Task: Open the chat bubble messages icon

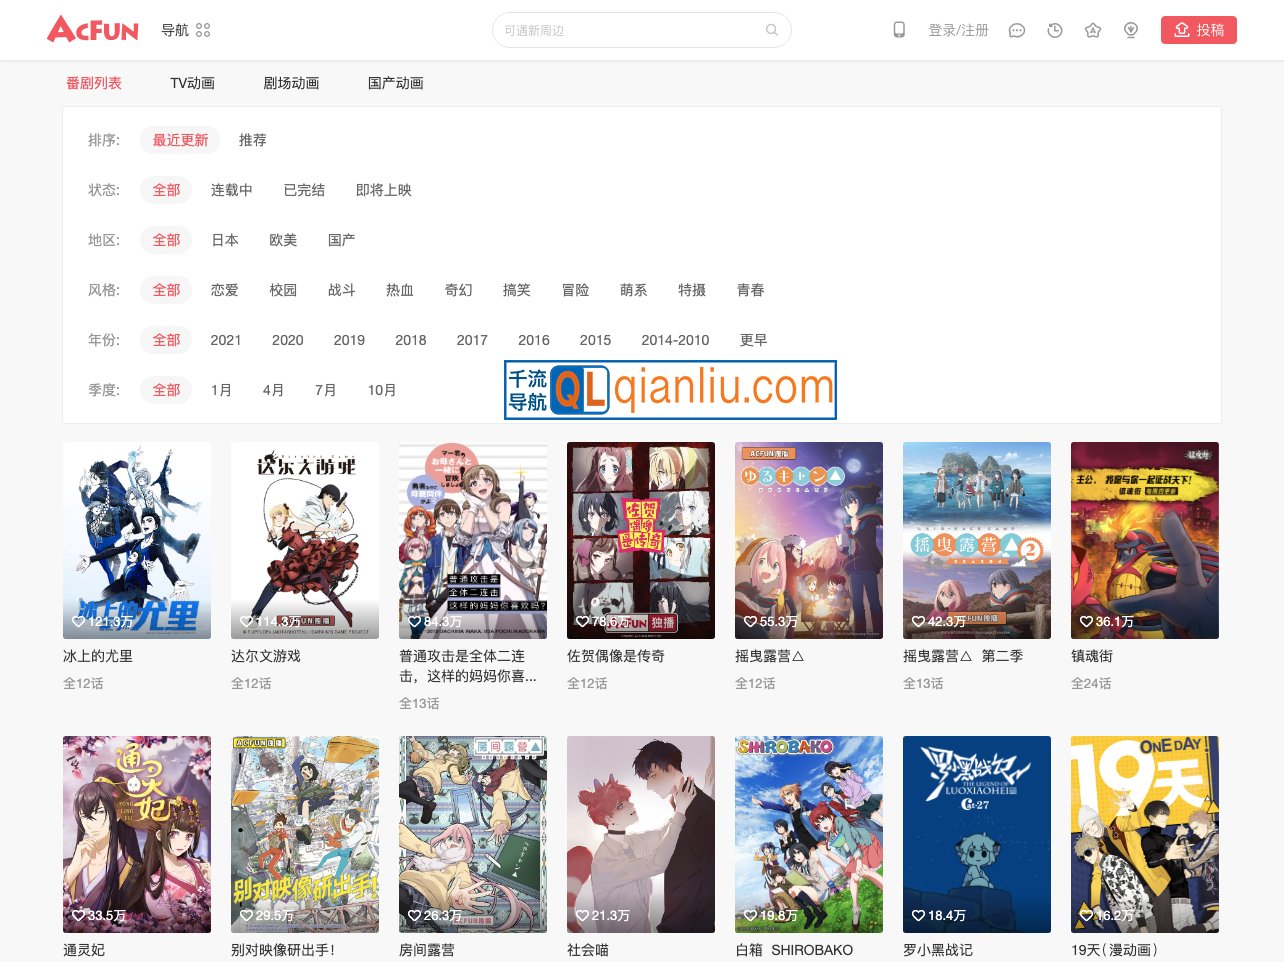Action: (1016, 30)
